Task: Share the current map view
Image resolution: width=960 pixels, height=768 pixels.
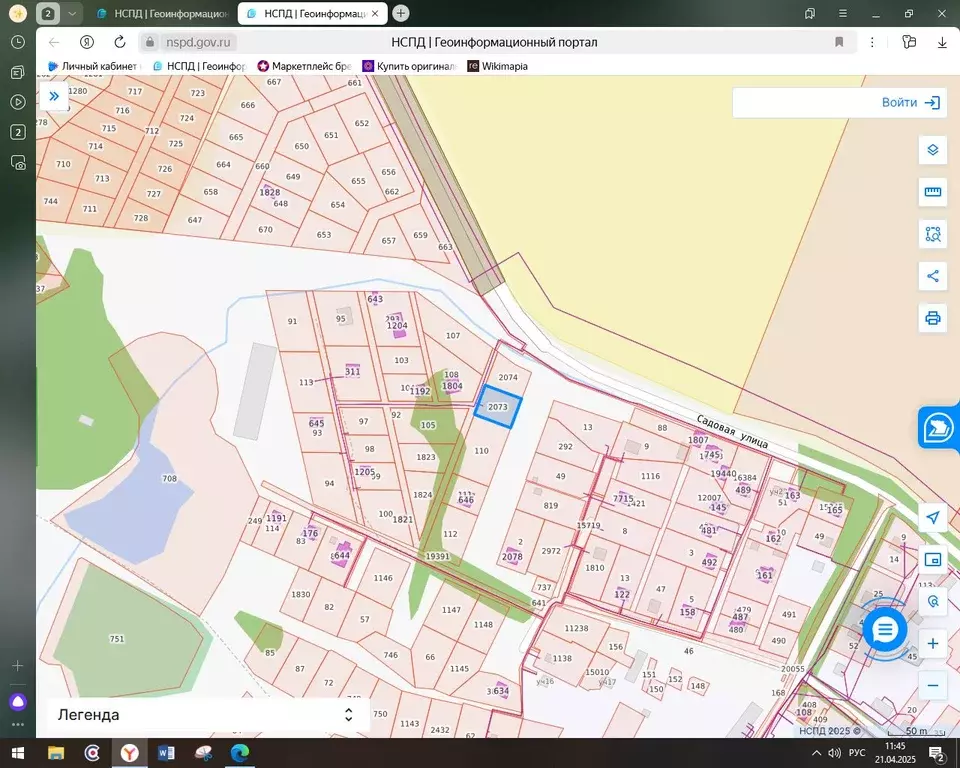Action: (x=932, y=276)
